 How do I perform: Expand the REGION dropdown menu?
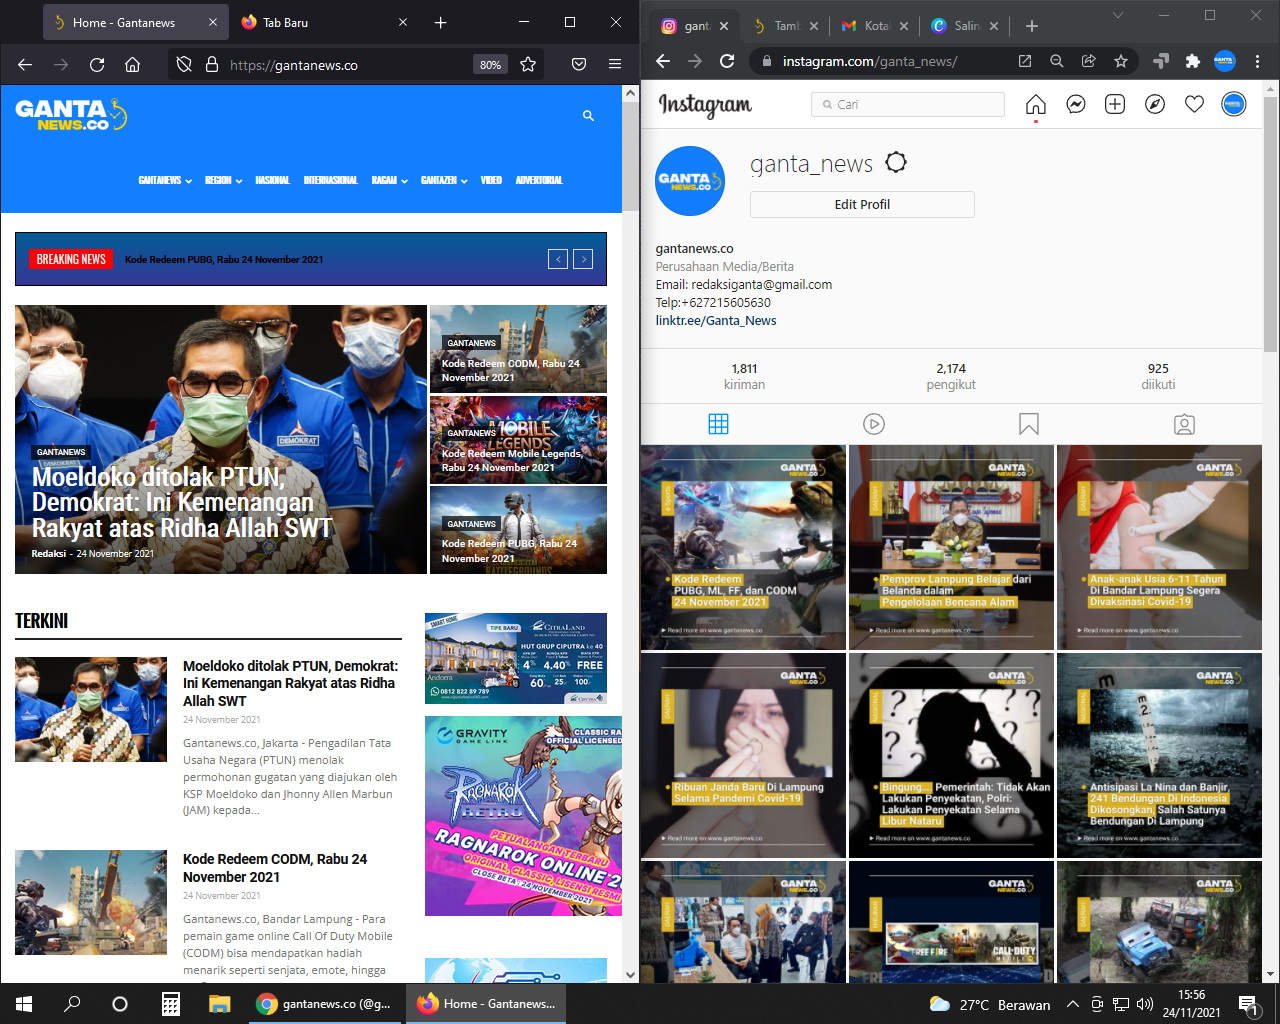point(223,181)
